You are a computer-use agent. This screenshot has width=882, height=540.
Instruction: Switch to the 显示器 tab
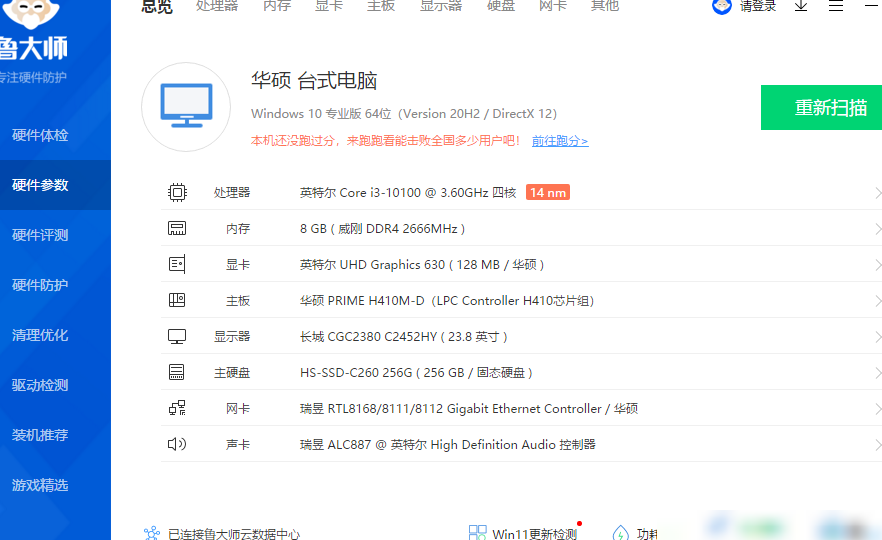tap(441, 6)
